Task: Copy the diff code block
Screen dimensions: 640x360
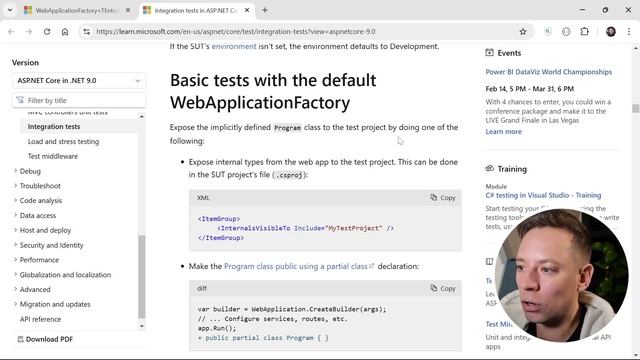Action: click(x=443, y=288)
